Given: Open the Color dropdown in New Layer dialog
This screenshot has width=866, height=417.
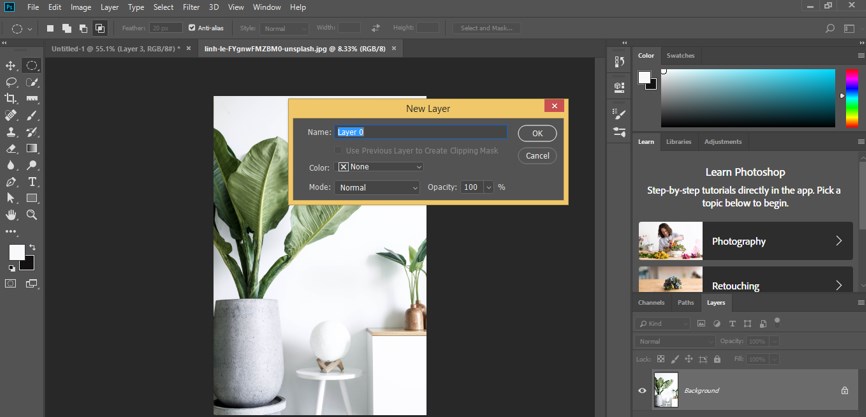Looking at the screenshot, I should click(x=380, y=167).
